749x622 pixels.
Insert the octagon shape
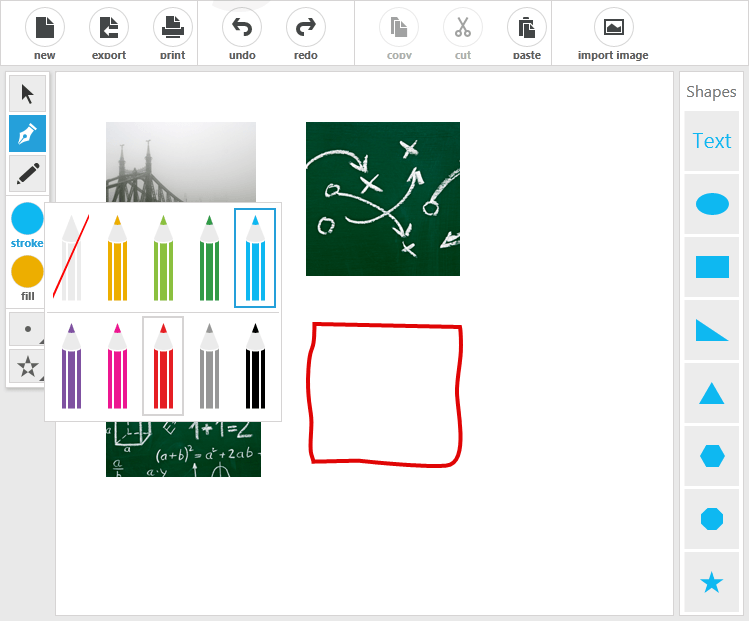[712, 519]
